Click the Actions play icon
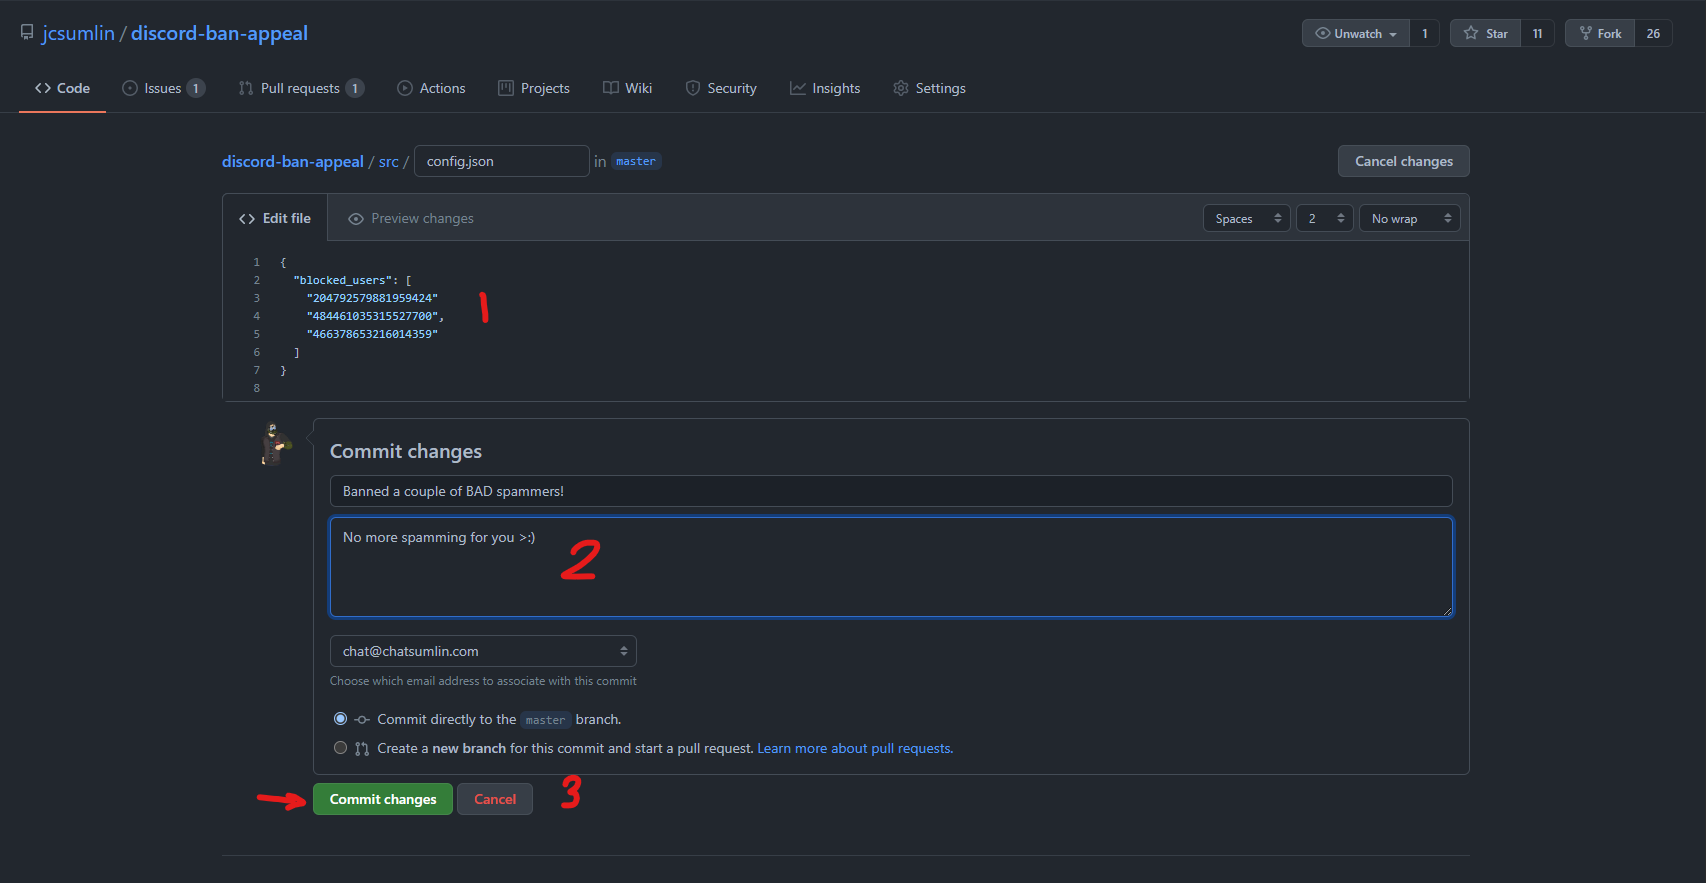The height and width of the screenshot is (883, 1706). click(405, 88)
